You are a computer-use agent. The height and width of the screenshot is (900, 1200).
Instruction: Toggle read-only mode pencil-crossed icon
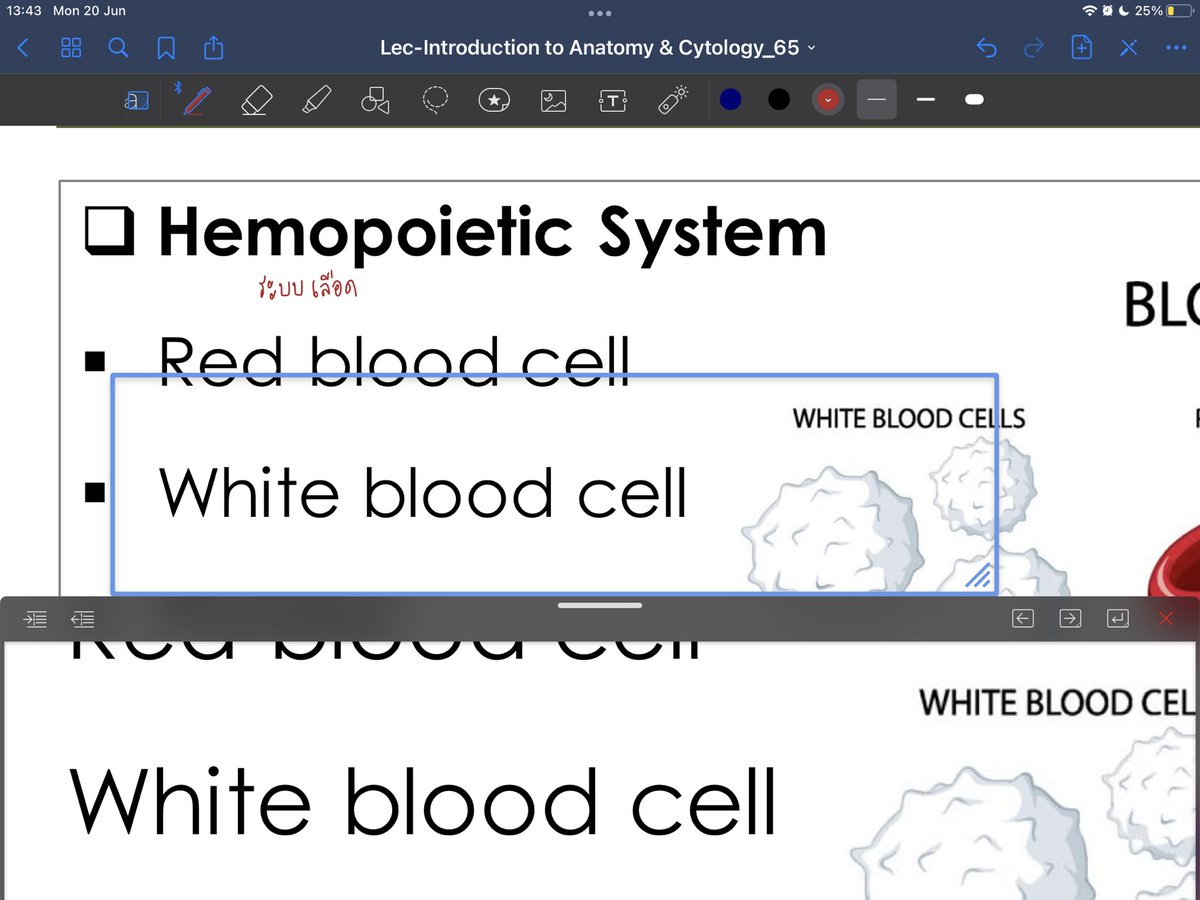[1129, 48]
